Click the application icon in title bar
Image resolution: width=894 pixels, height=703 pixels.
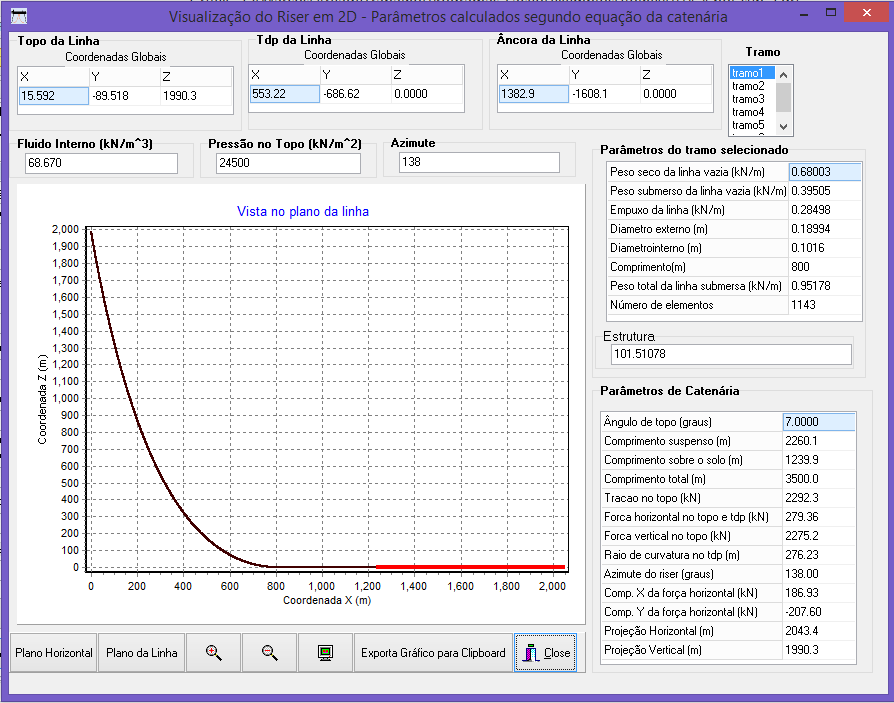click(18, 17)
